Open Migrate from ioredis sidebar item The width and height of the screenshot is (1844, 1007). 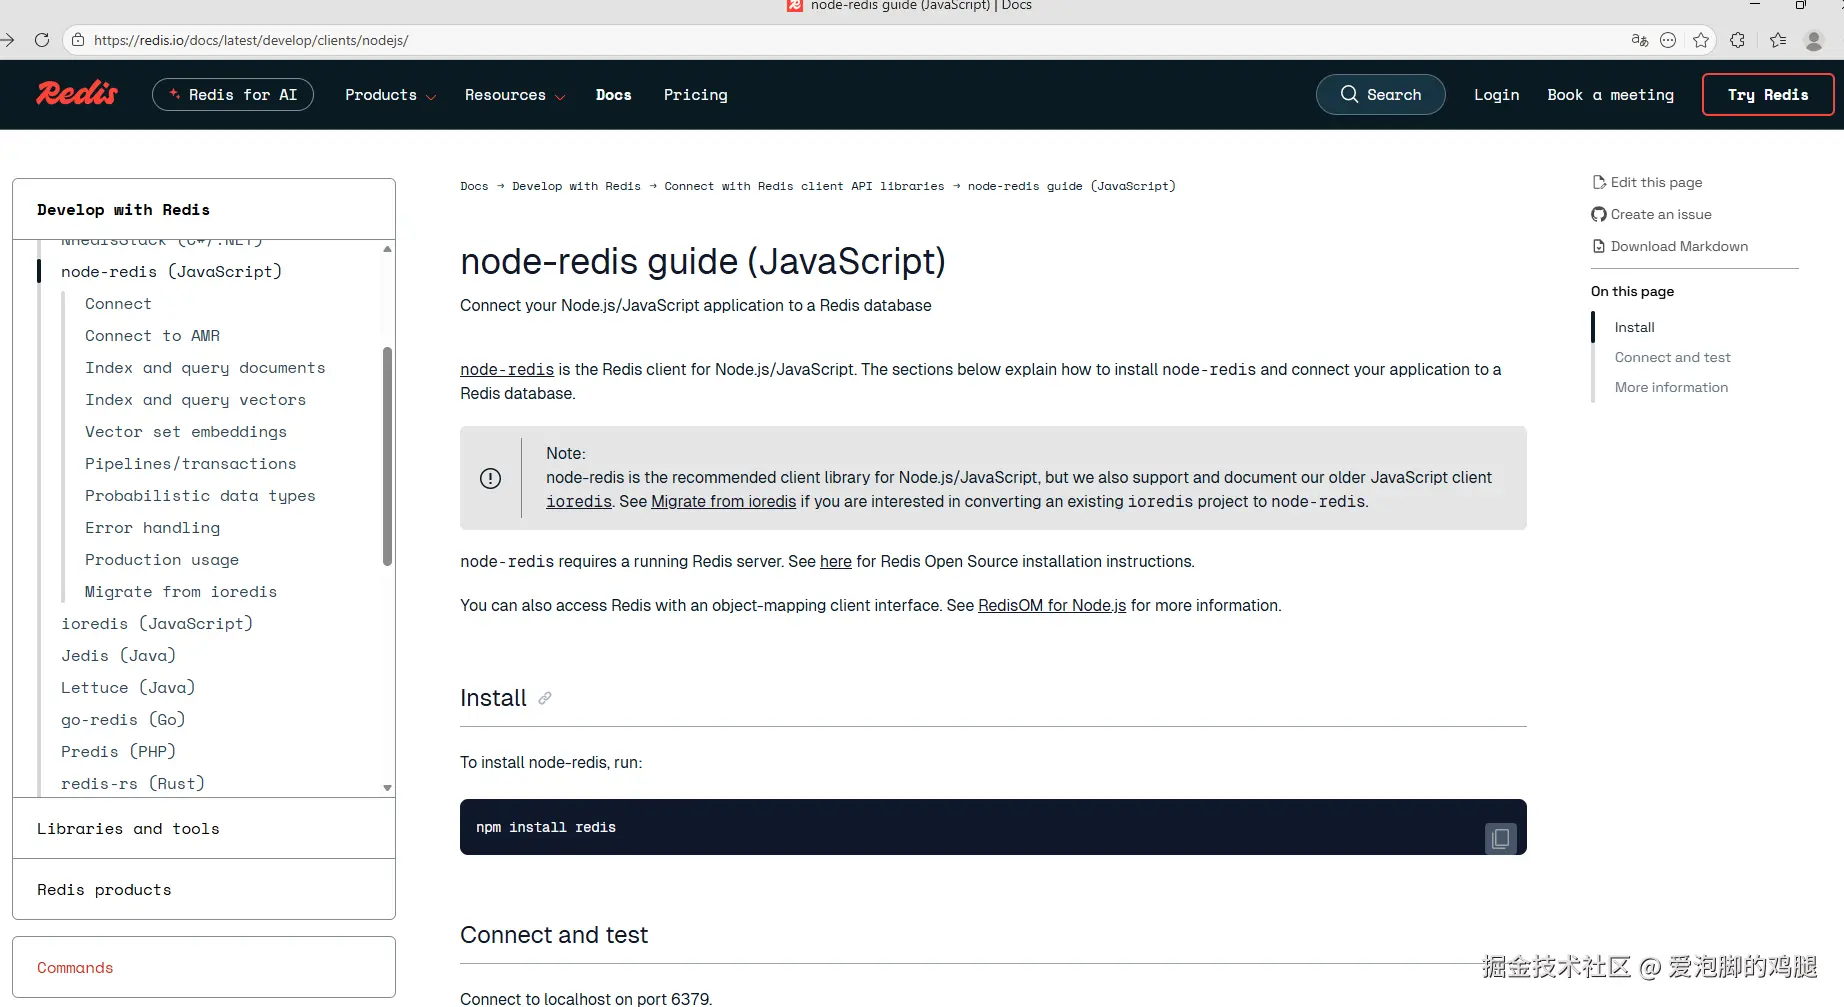(181, 592)
